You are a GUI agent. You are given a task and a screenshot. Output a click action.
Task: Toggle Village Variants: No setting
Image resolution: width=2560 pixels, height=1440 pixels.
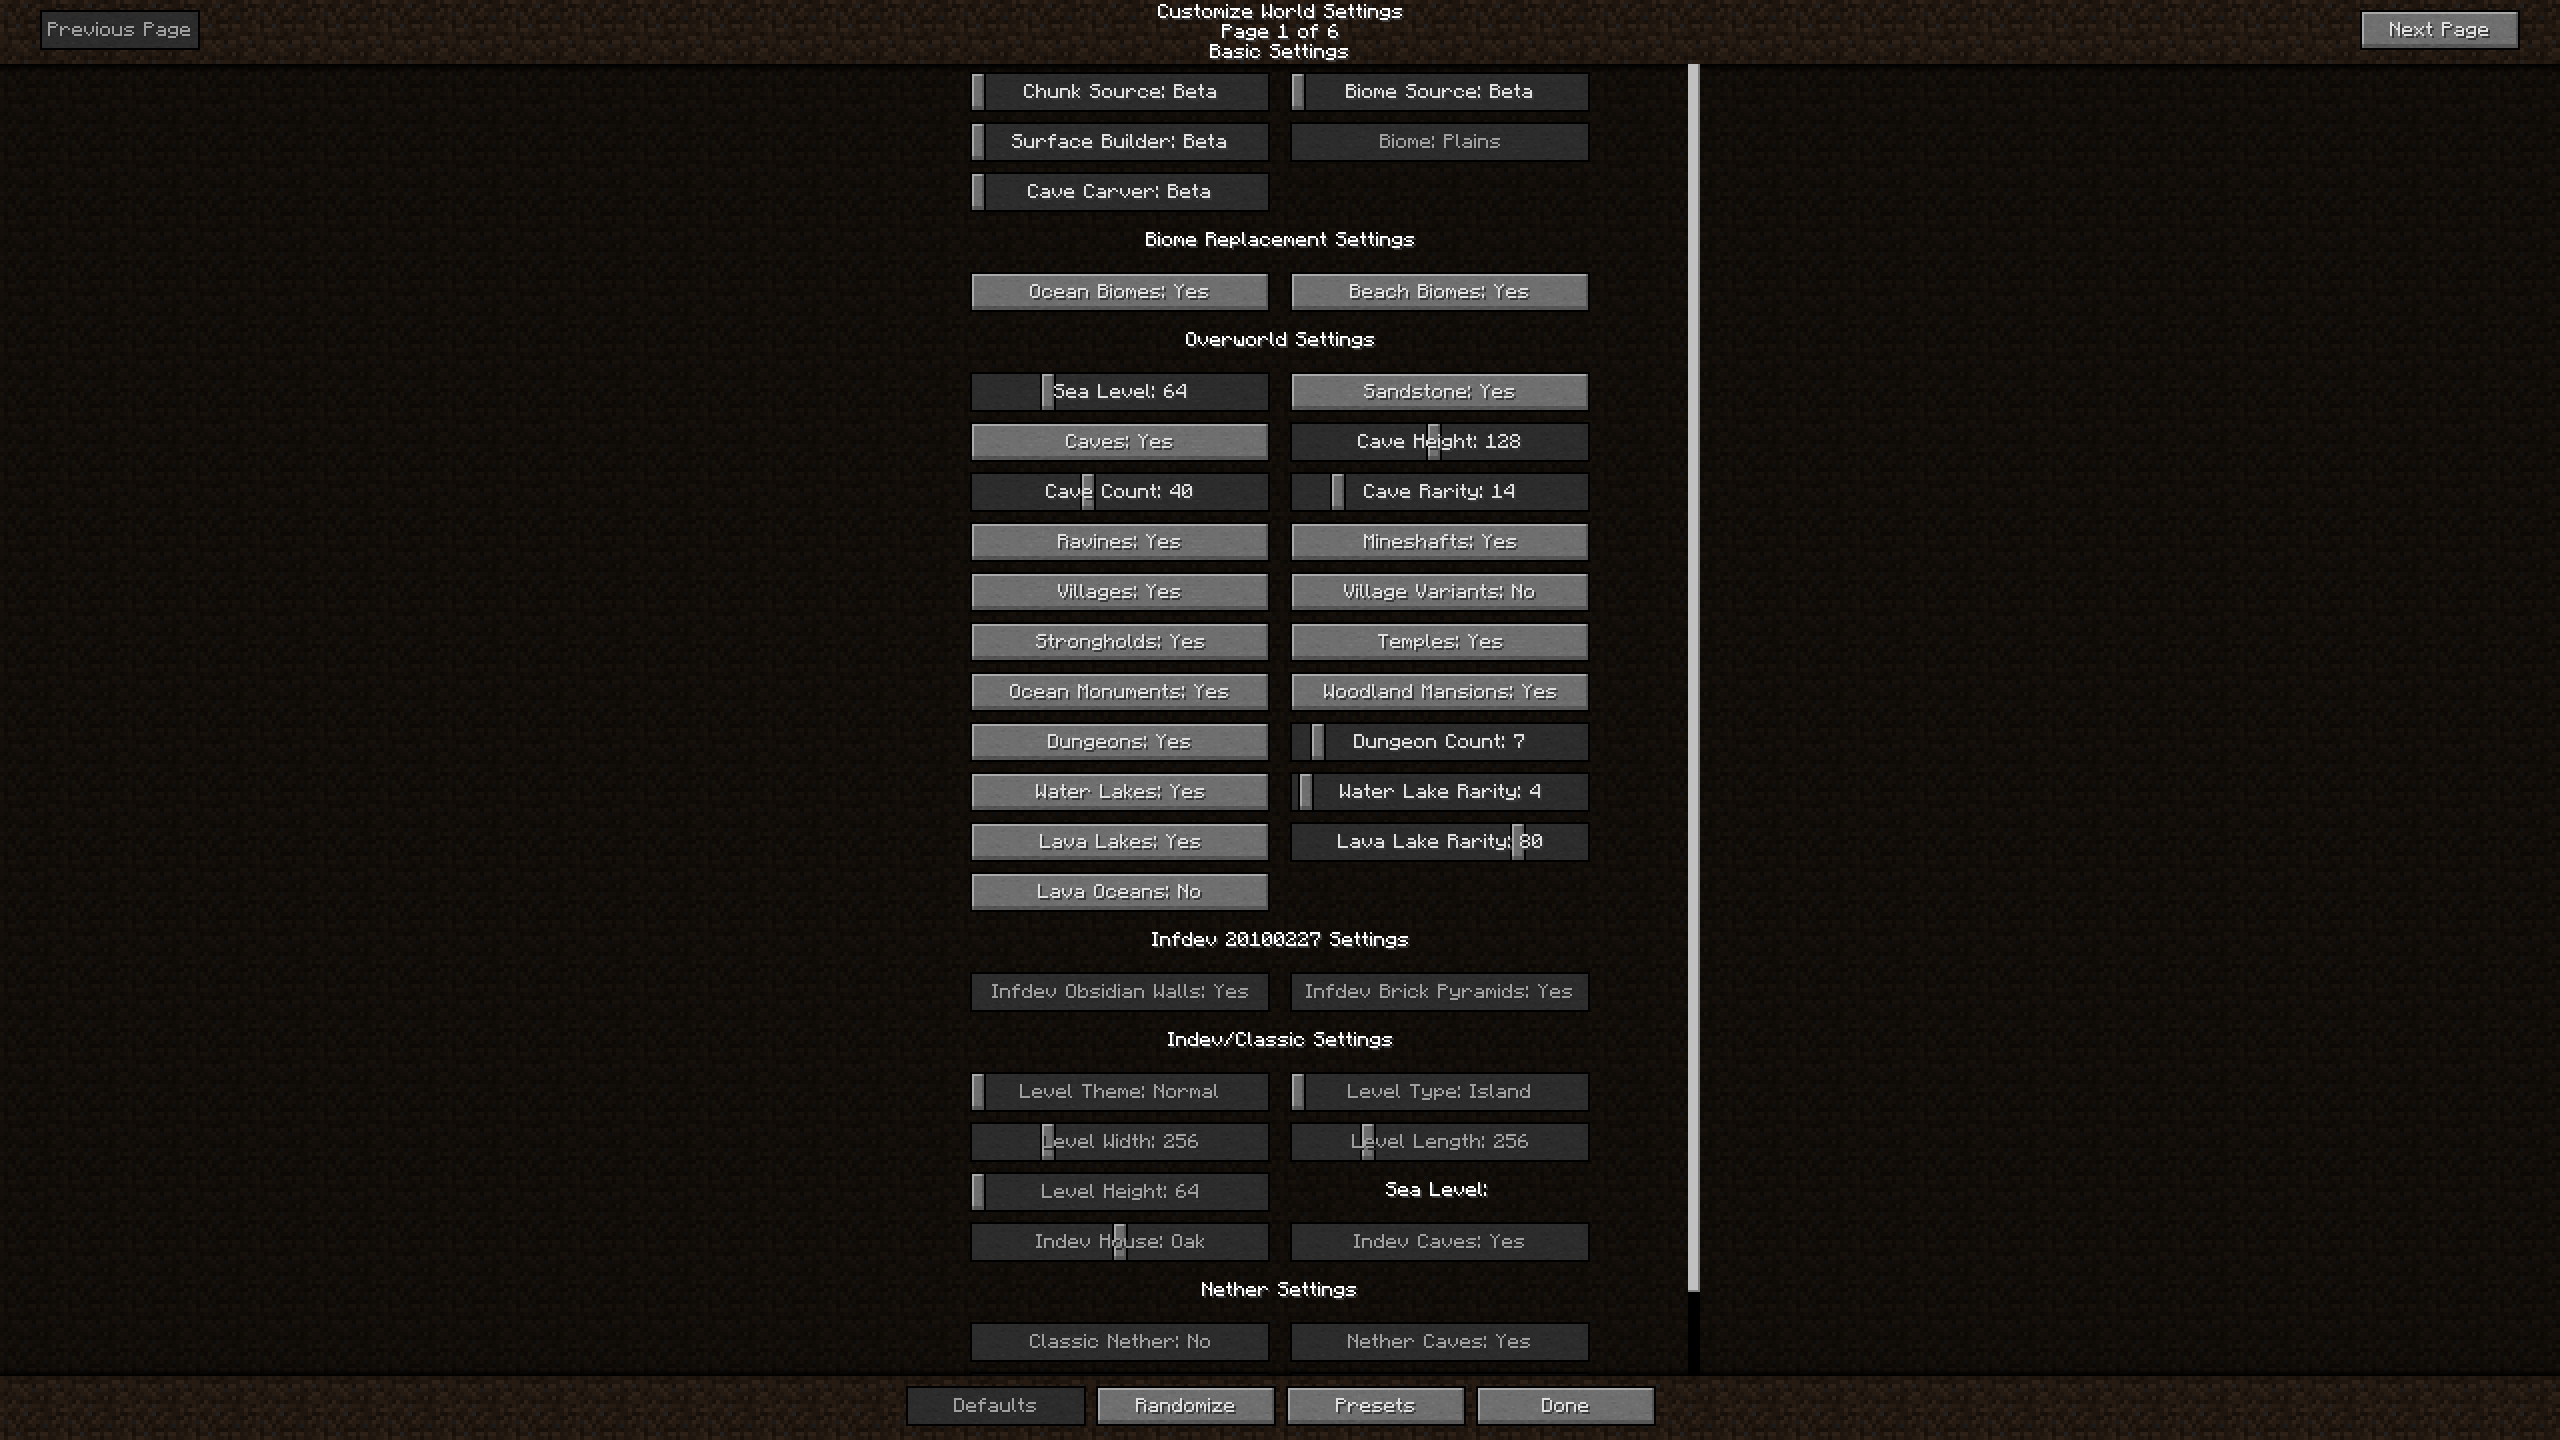[x=1438, y=589]
